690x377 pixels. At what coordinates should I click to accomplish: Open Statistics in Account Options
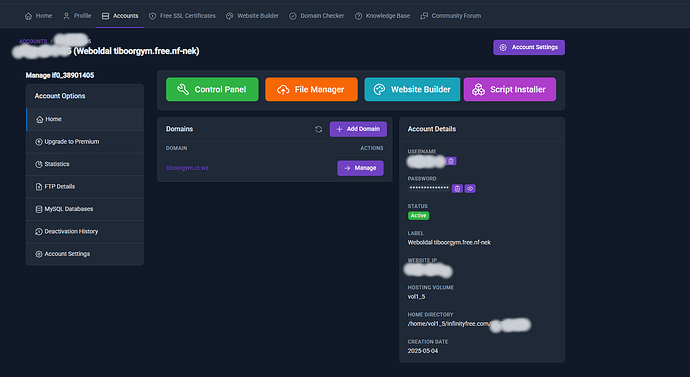pyautogui.click(x=85, y=164)
